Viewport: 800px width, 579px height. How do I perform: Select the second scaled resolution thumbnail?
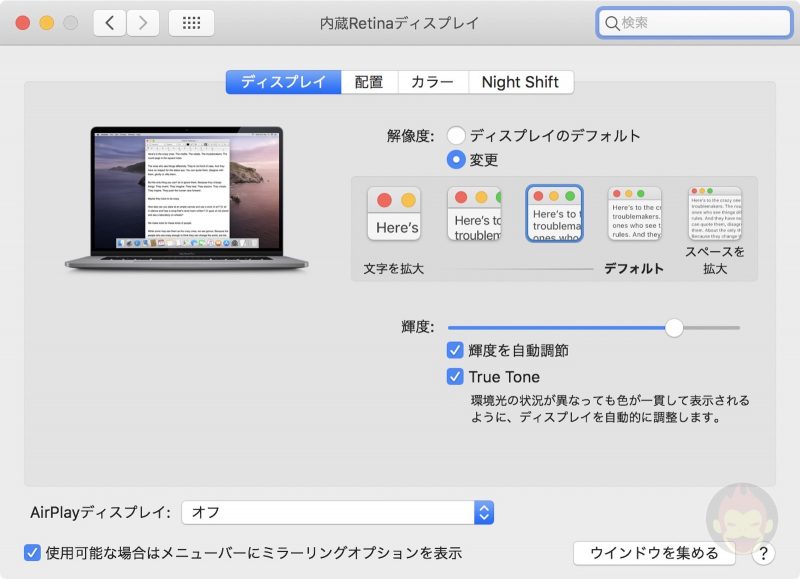coord(474,214)
